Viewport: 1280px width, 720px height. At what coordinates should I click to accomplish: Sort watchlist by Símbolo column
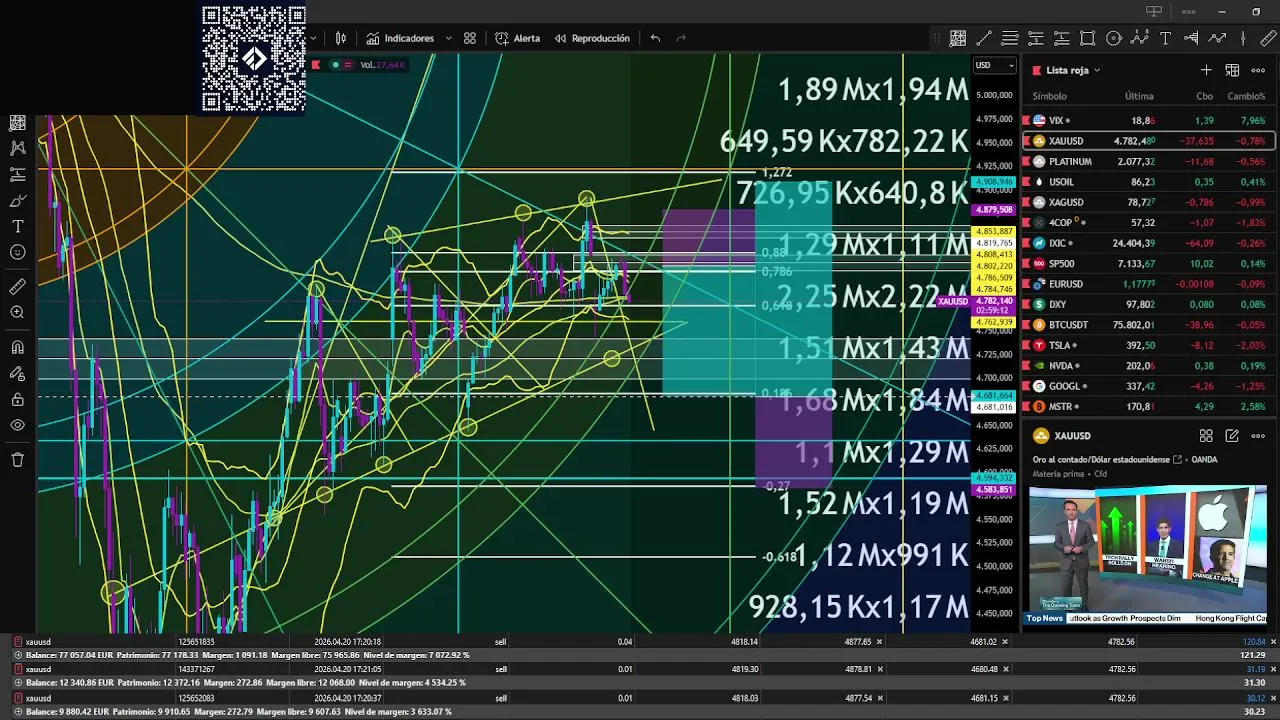(1049, 96)
